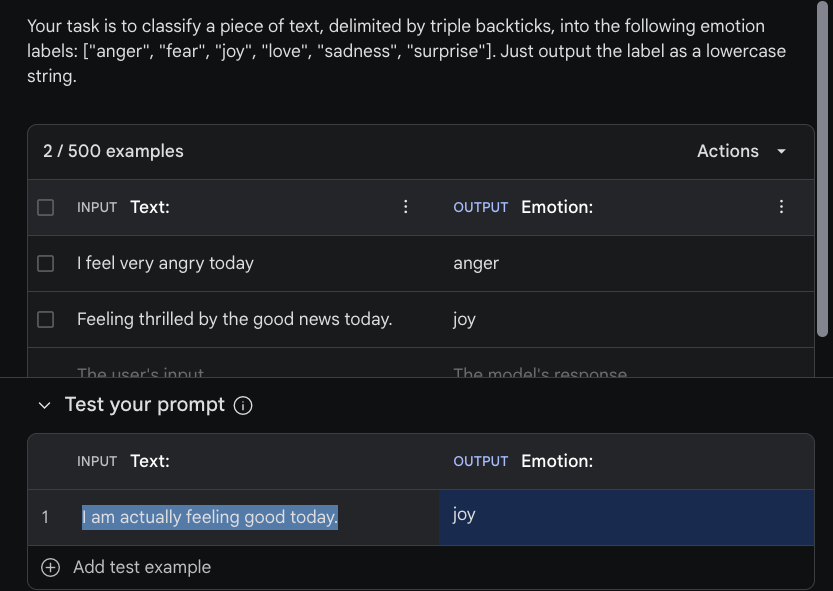Open the Text column options menu

click(406, 207)
